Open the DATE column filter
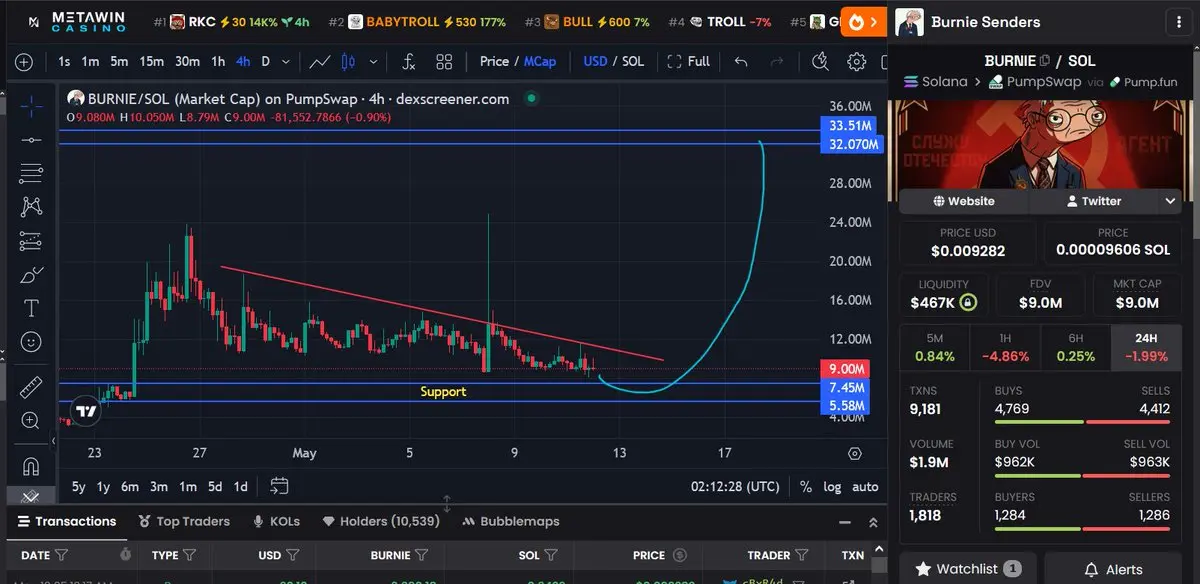 point(62,555)
